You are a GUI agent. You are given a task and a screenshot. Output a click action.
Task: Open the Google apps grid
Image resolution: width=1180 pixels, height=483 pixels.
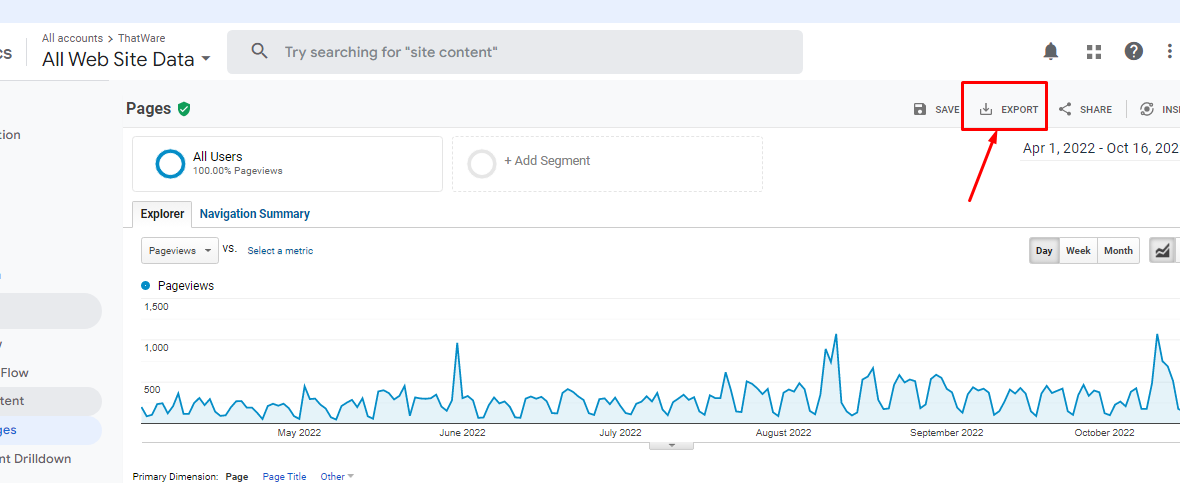pyautogui.click(x=1093, y=51)
